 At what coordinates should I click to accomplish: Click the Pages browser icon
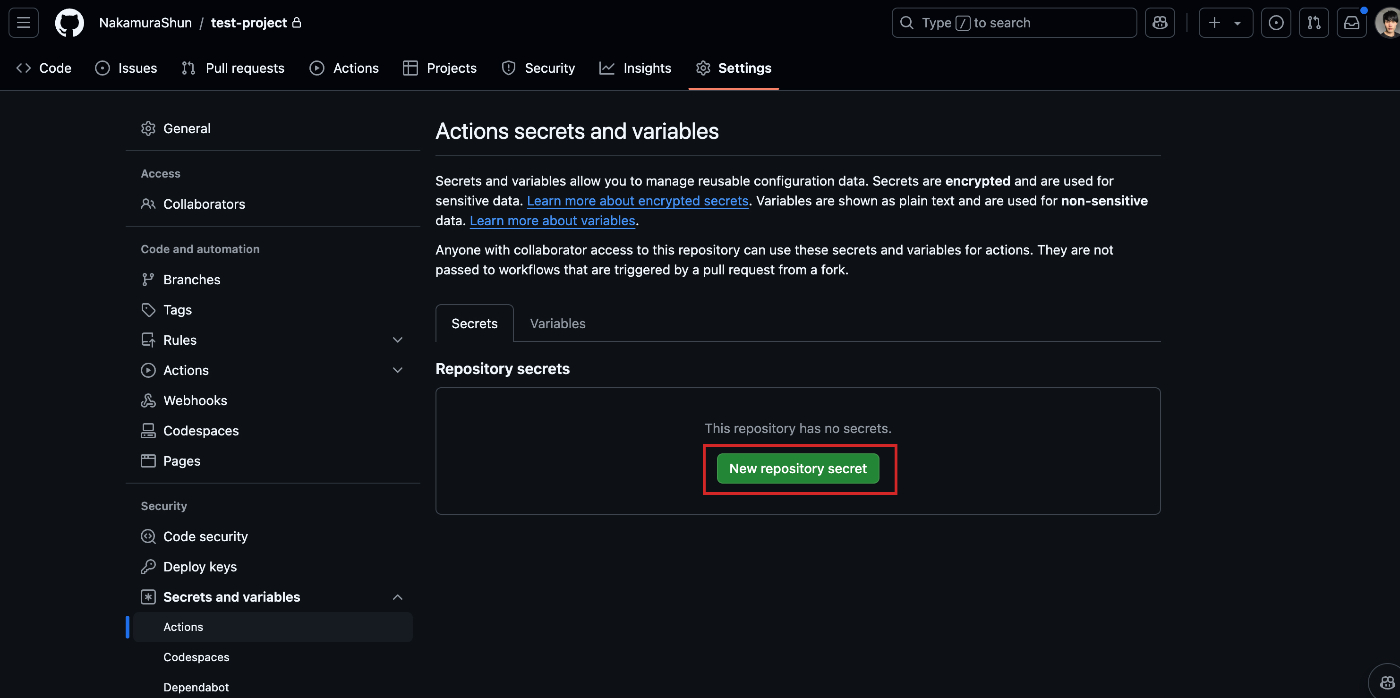[x=148, y=461]
